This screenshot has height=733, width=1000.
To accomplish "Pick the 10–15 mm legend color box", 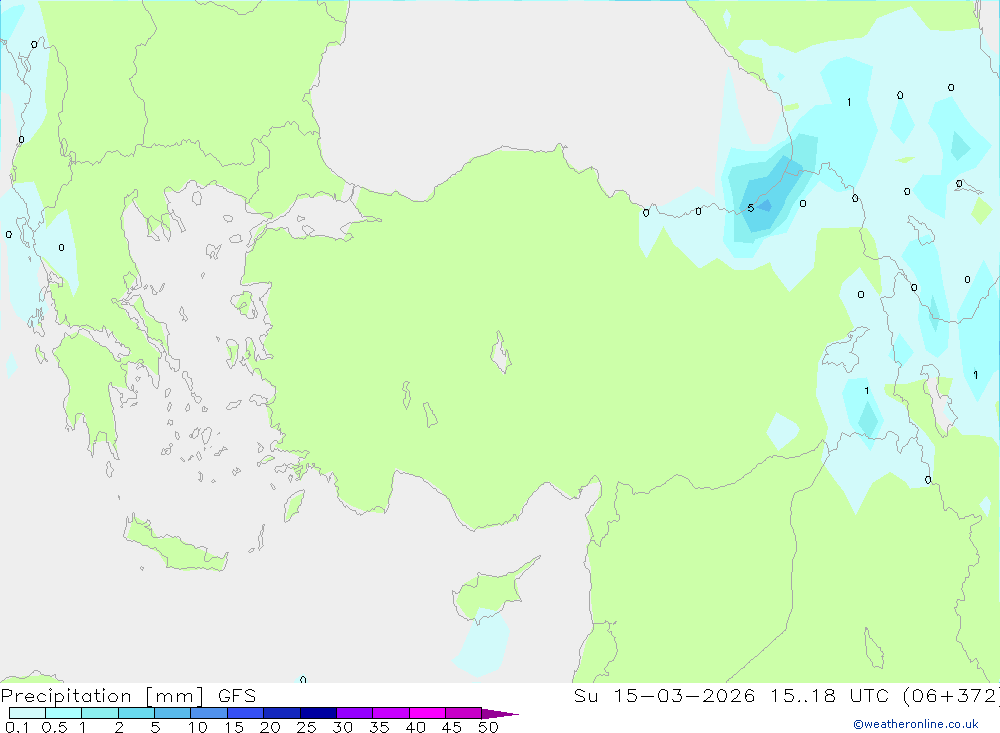I will coord(209,713).
